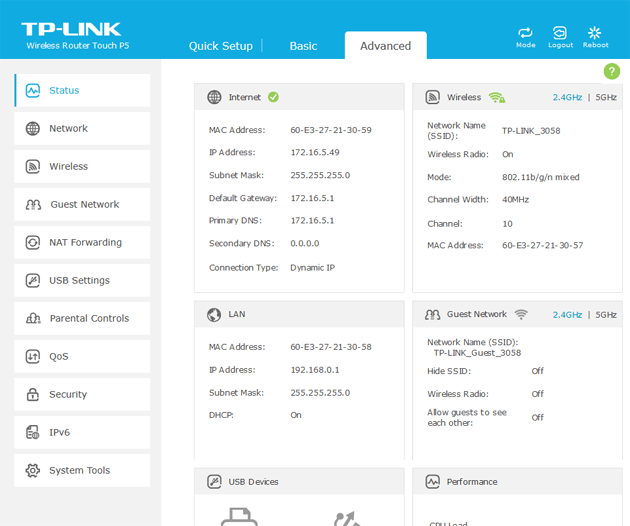Click the Wireless panel header icon
Screen dimensions: 630x526
pyautogui.click(x=433, y=97)
